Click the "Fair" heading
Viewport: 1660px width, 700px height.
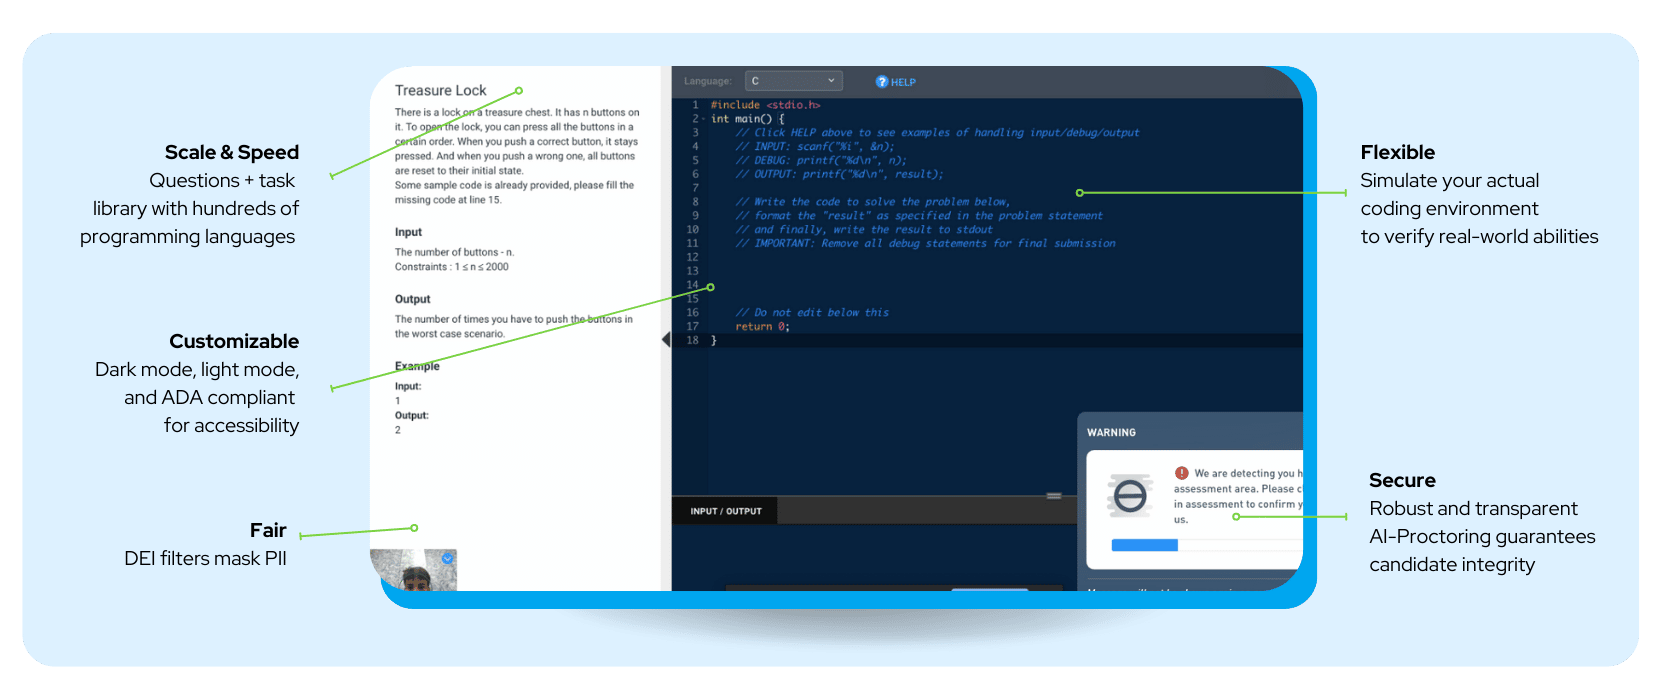click(268, 530)
